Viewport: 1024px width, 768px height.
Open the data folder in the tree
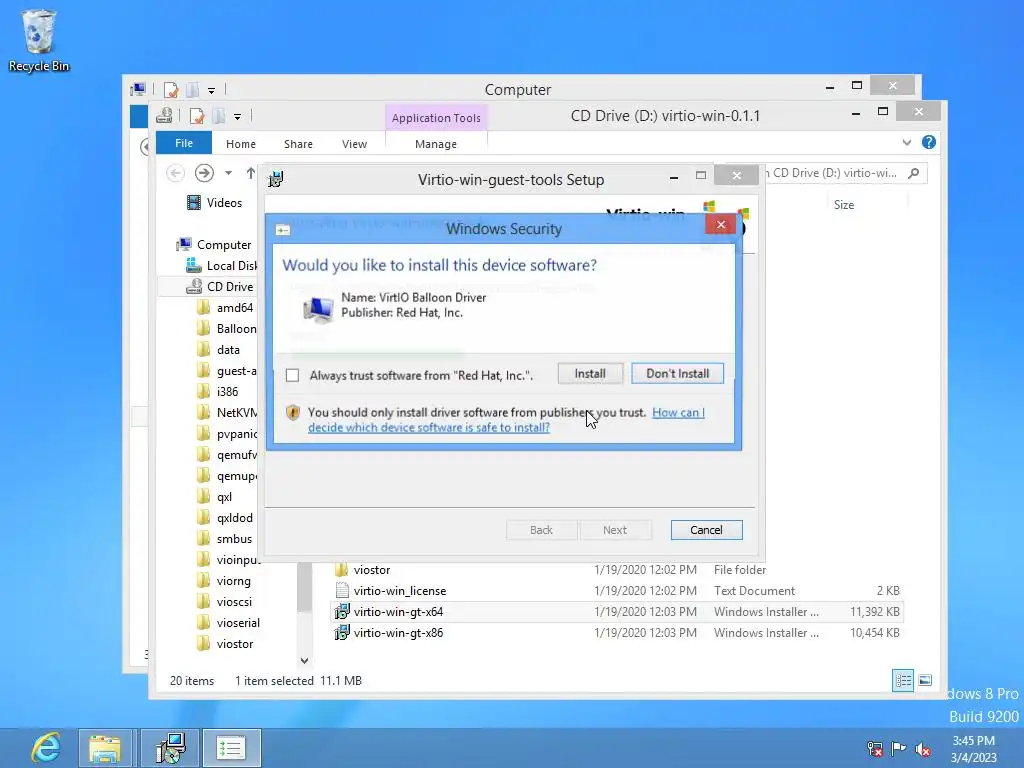click(219, 350)
